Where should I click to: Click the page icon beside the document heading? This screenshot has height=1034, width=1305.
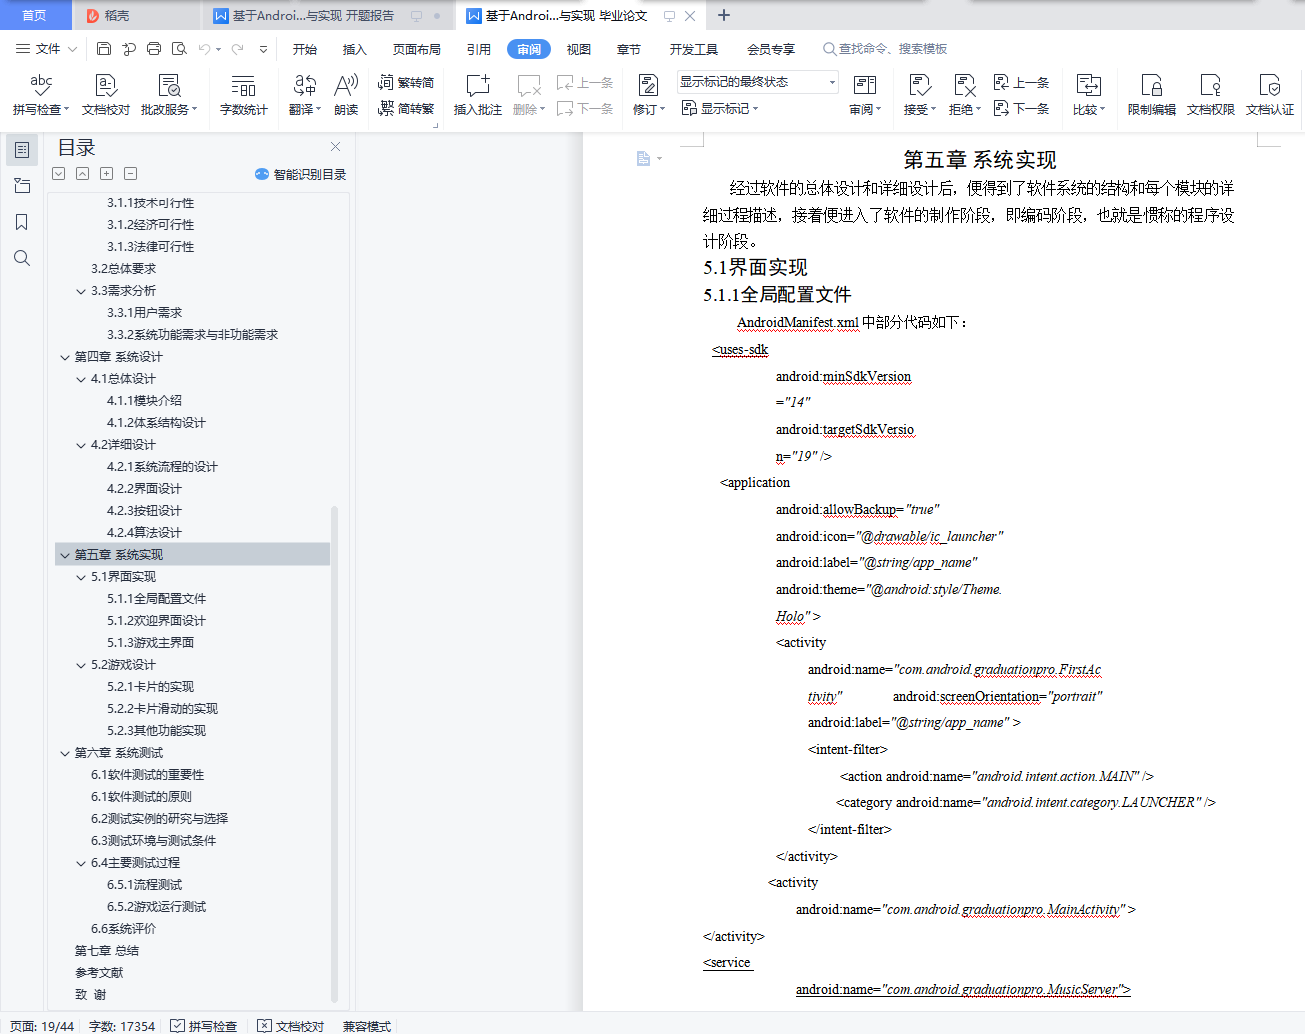643,158
